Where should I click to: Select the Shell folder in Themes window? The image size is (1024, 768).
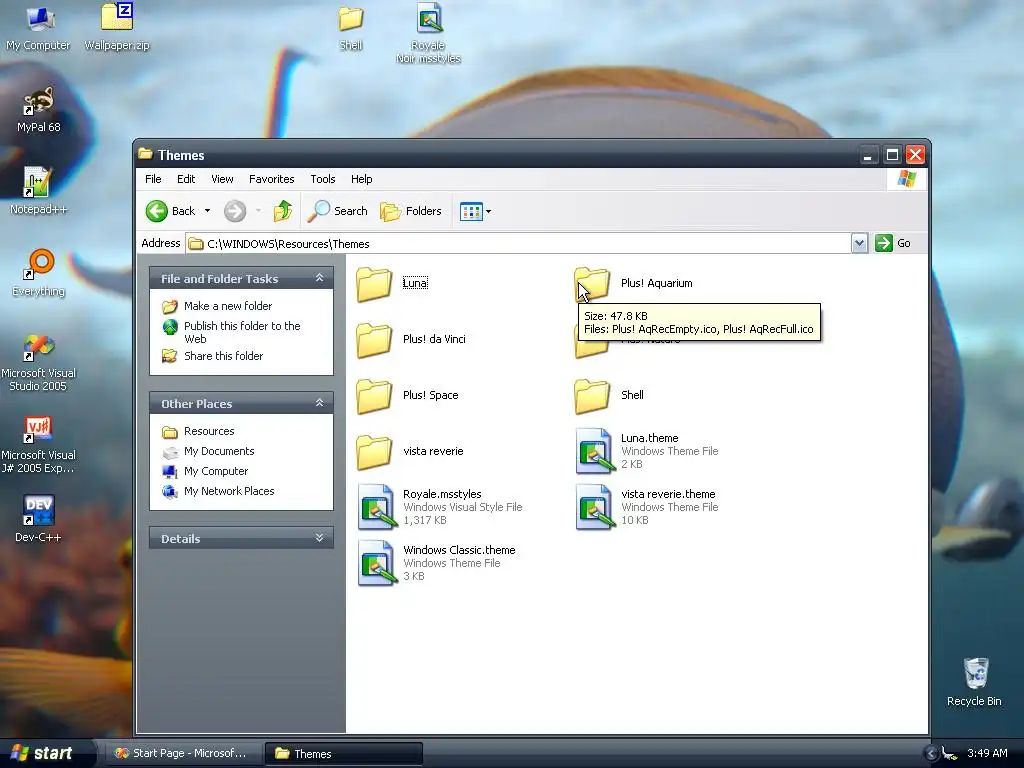click(x=609, y=396)
